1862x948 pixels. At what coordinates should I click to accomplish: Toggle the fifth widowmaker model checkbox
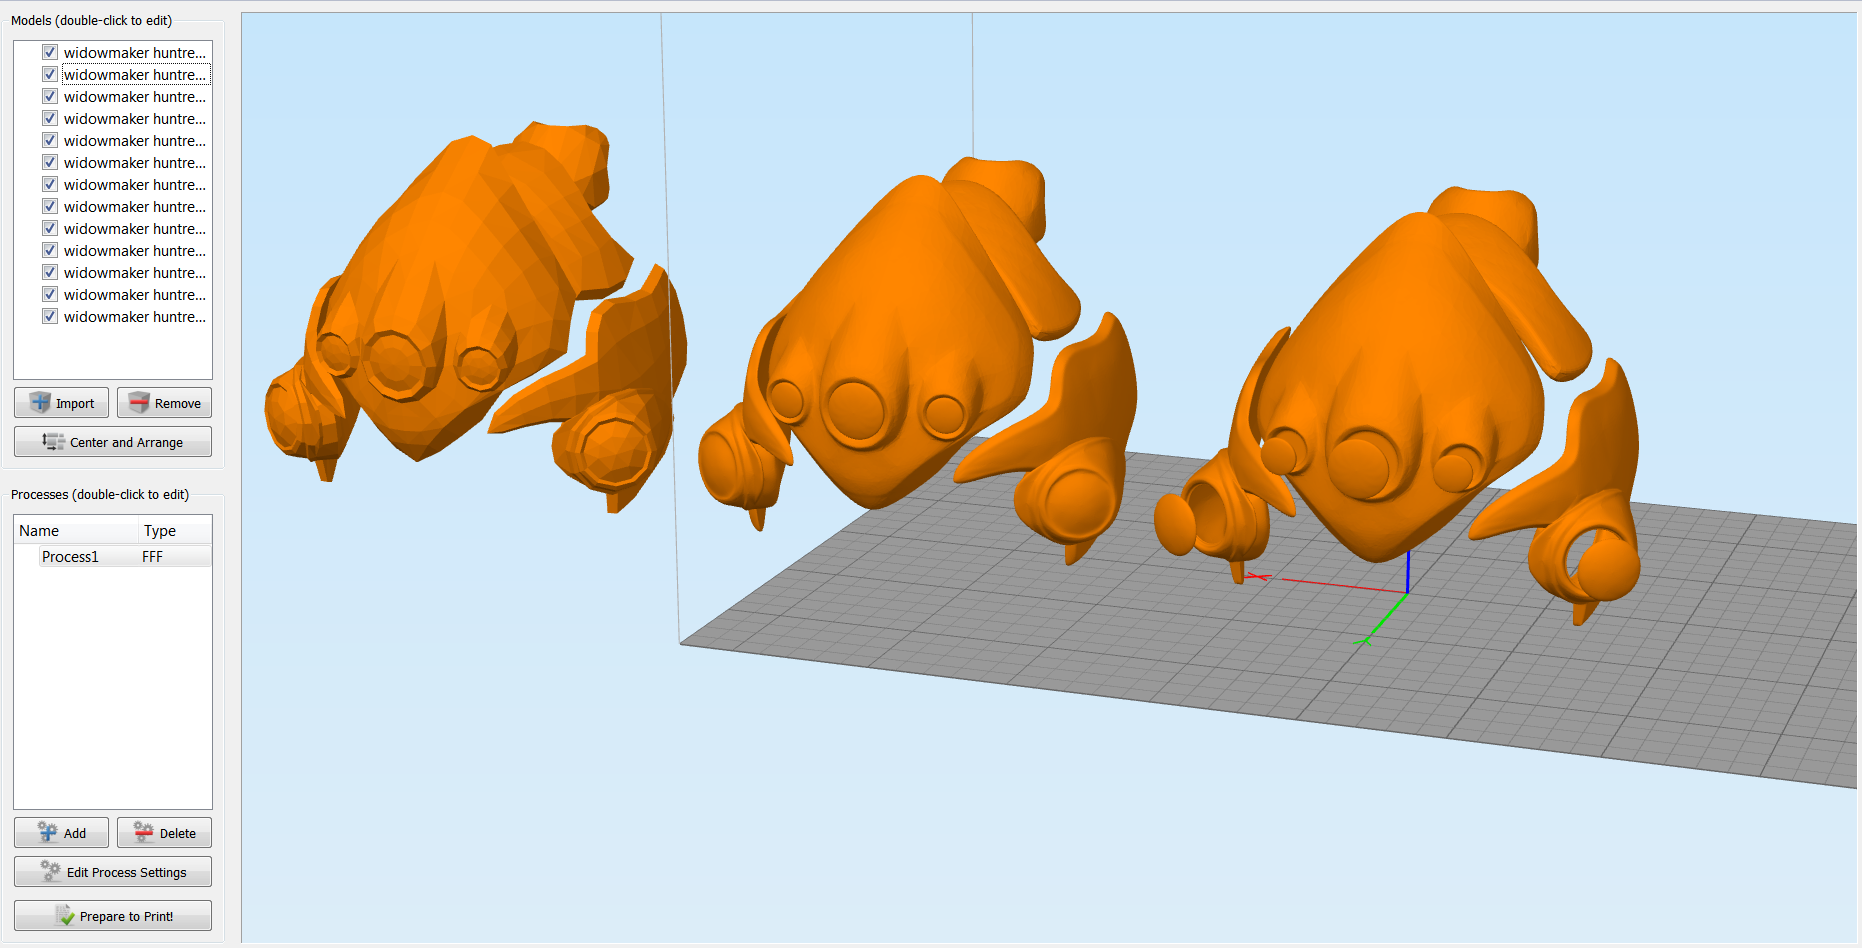(50, 140)
